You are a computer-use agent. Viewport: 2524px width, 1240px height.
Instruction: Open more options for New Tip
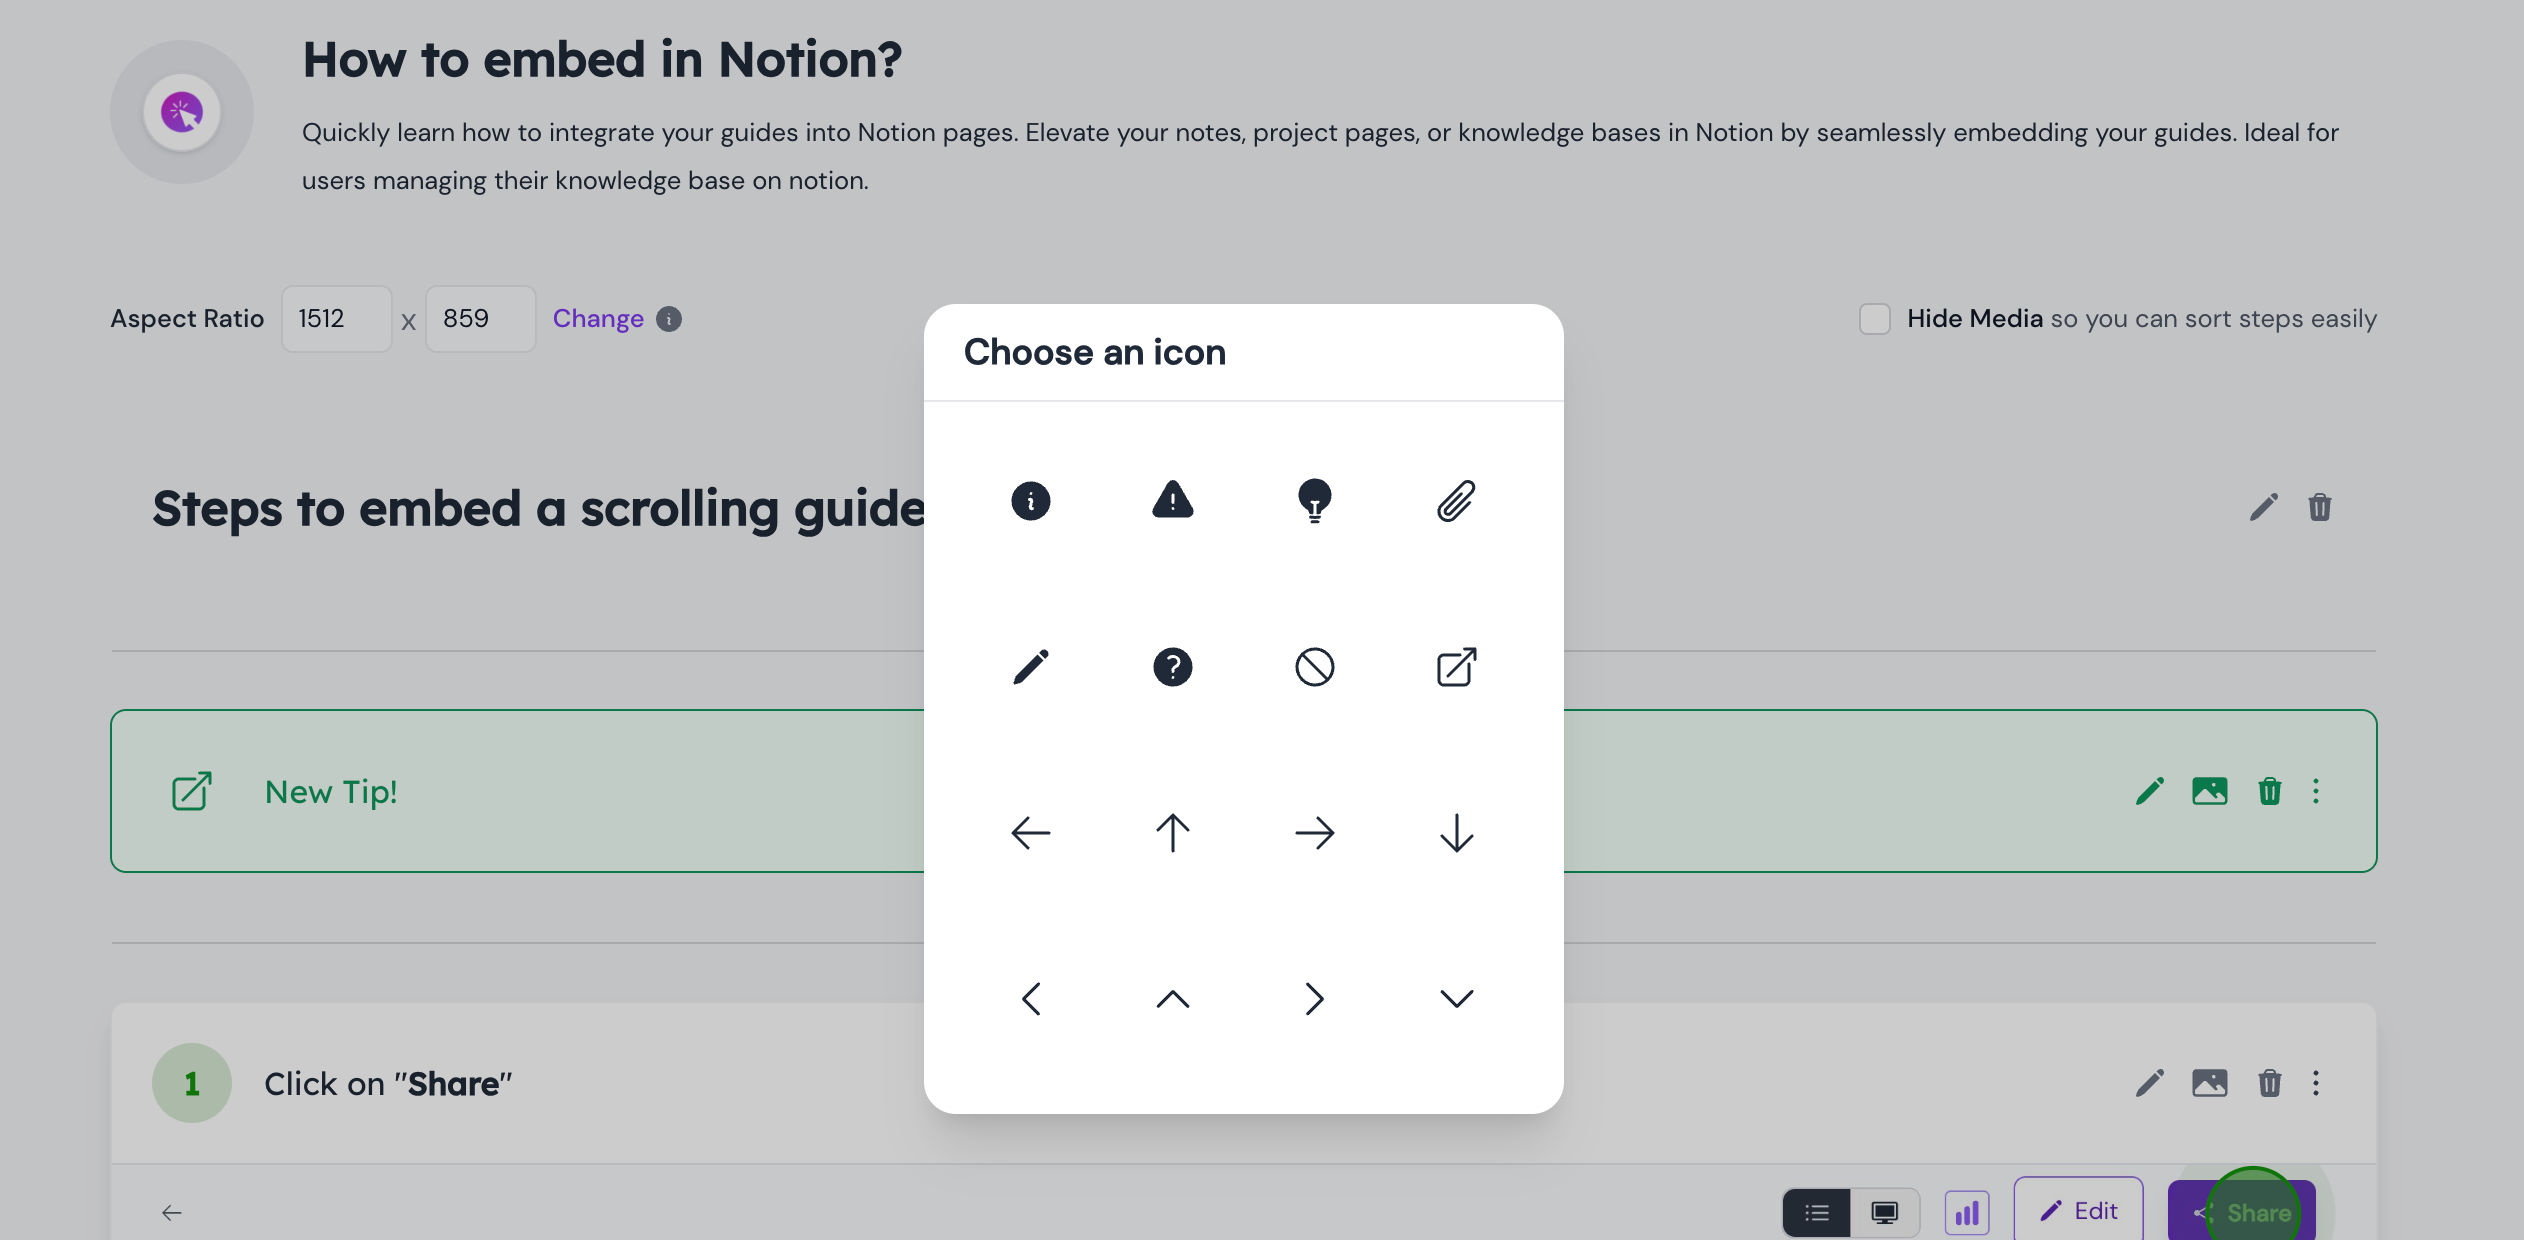click(x=2316, y=791)
